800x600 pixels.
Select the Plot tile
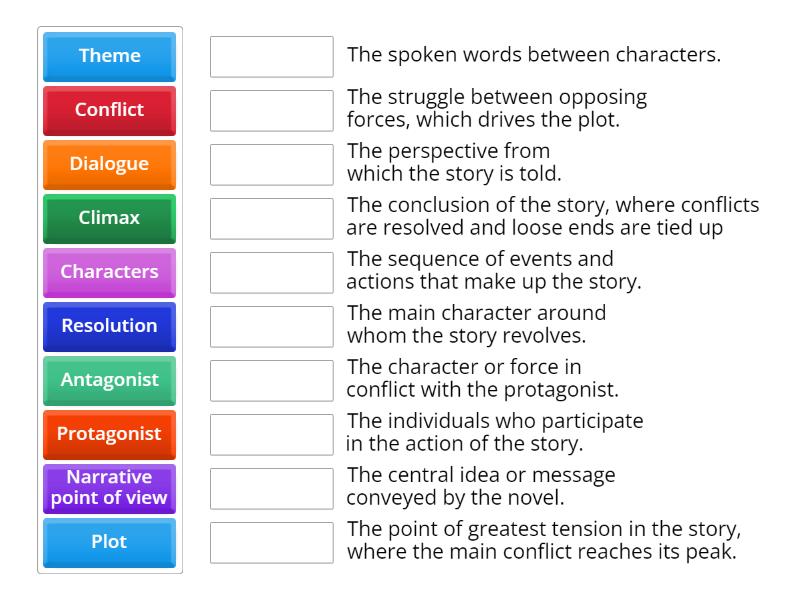pyautogui.click(x=108, y=541)
